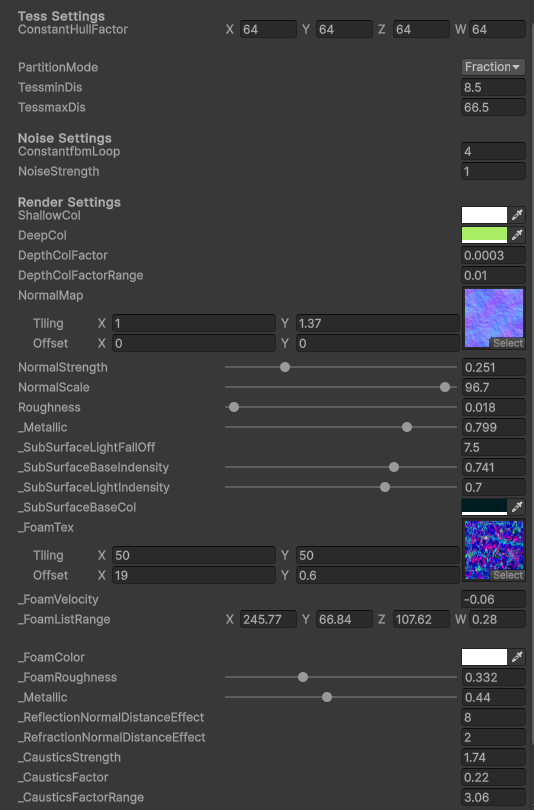Focus the TessminDis value field
The width and height of the screenshot is (534, 810).
click(493, 87)
